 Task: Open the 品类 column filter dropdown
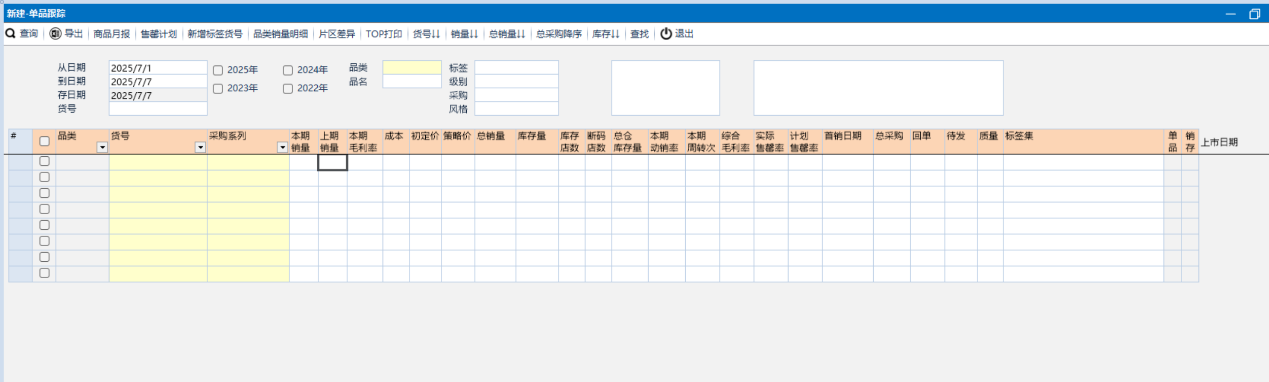[x=102, y=147]
